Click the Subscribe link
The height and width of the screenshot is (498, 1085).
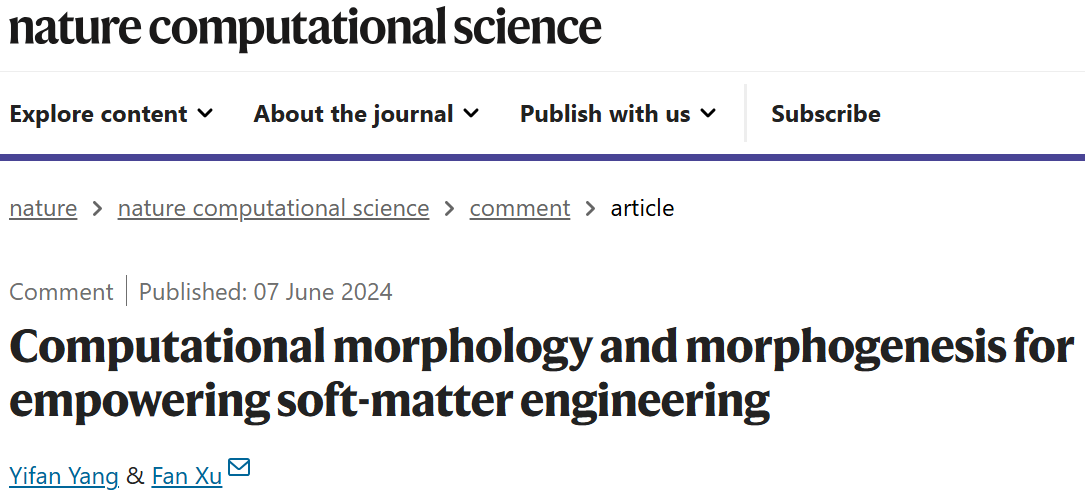click(x=825, y=114)
